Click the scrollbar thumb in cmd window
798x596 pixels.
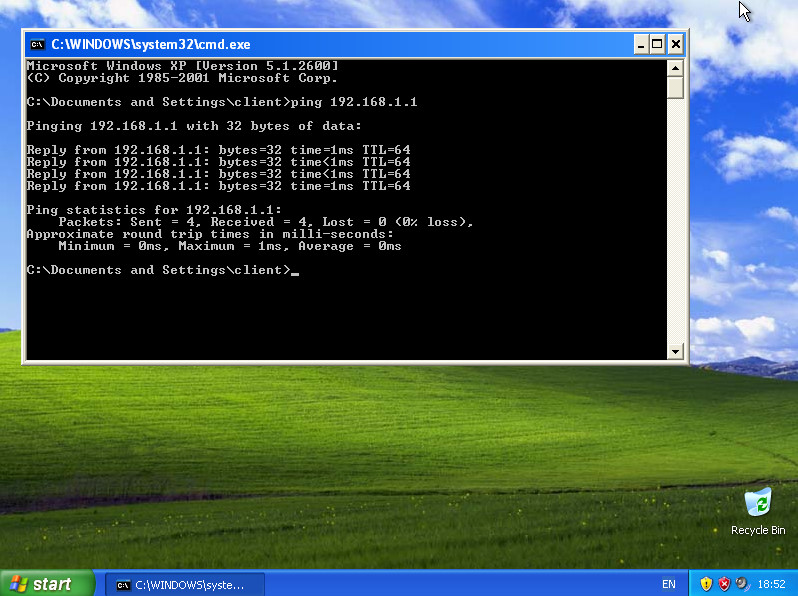coord(675,88)
